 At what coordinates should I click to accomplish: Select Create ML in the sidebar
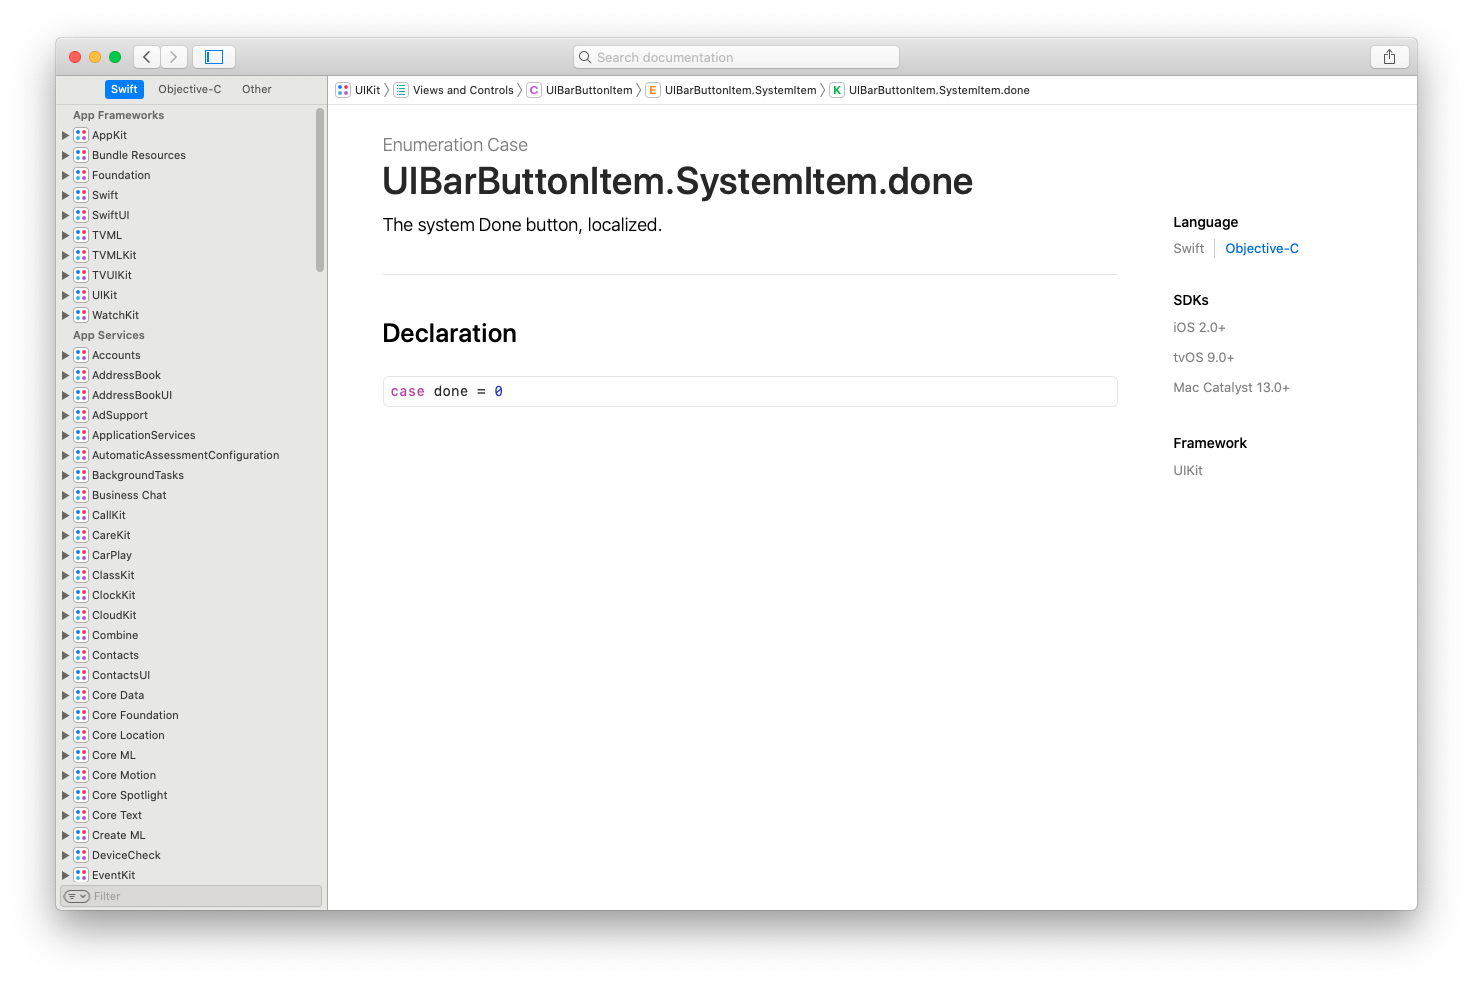coord(119,835)
